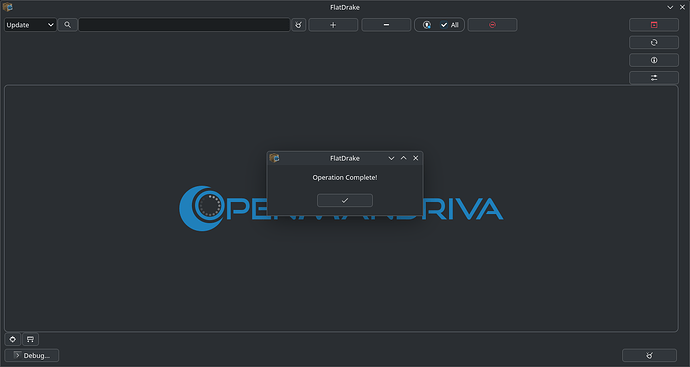
Task: Open the Update mode dropdown
Action: point(30,25)
